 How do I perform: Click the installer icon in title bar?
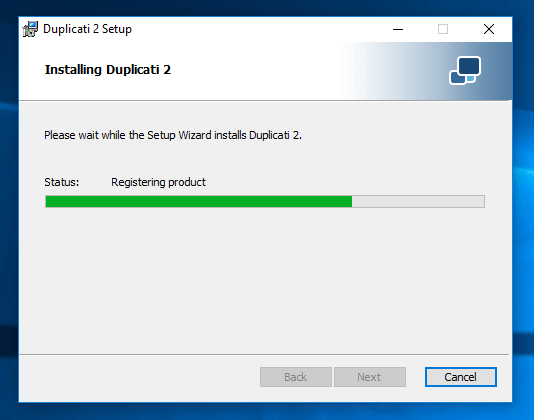(x=30, y=29)
